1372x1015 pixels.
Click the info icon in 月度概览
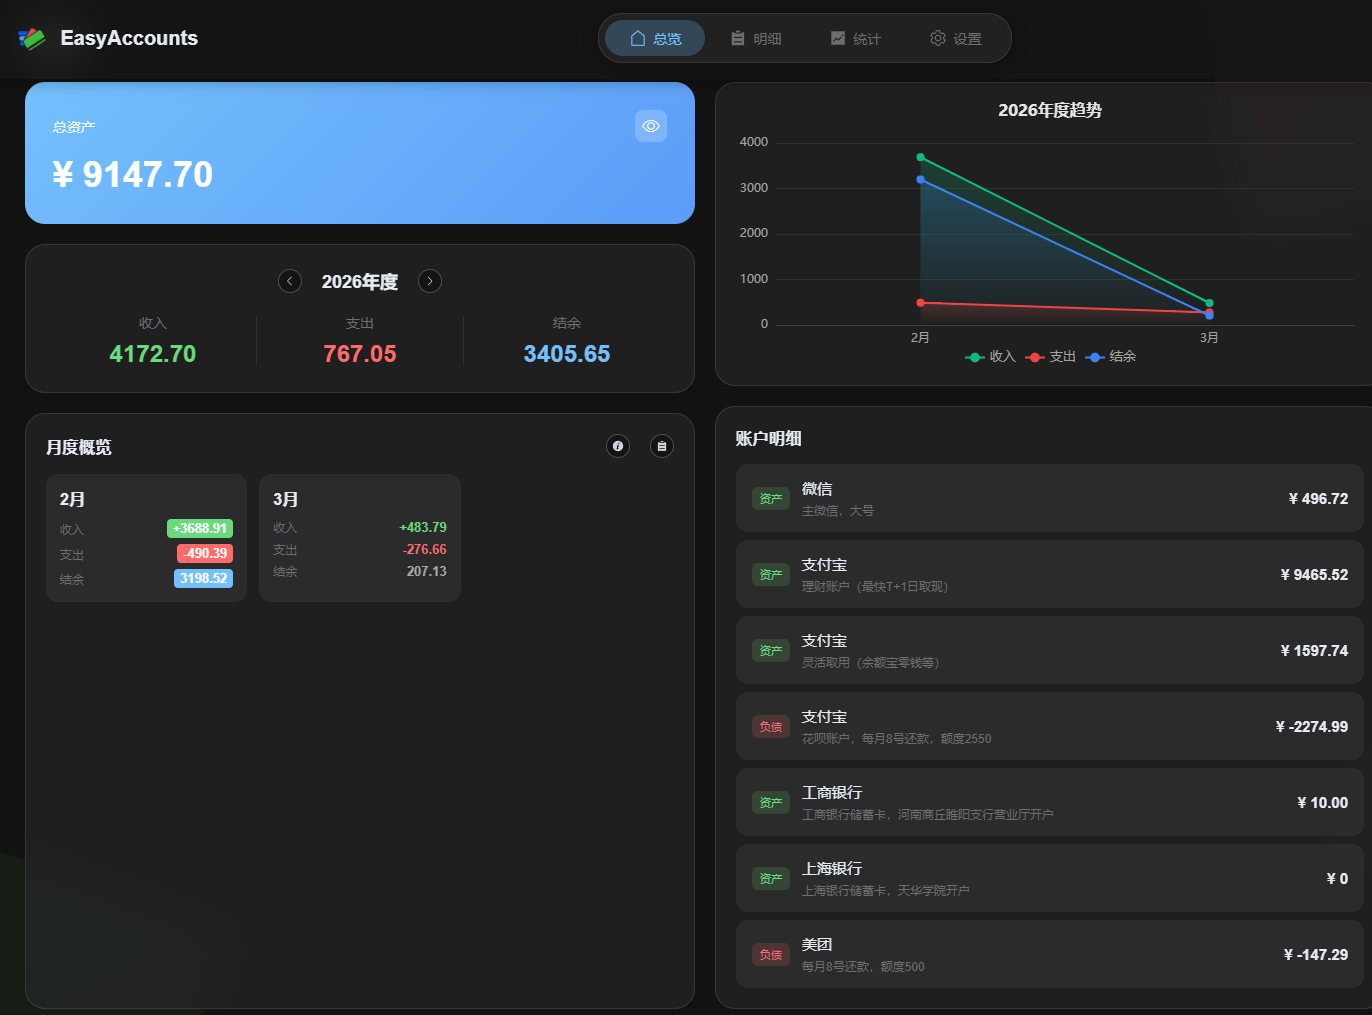pos(618,446)
